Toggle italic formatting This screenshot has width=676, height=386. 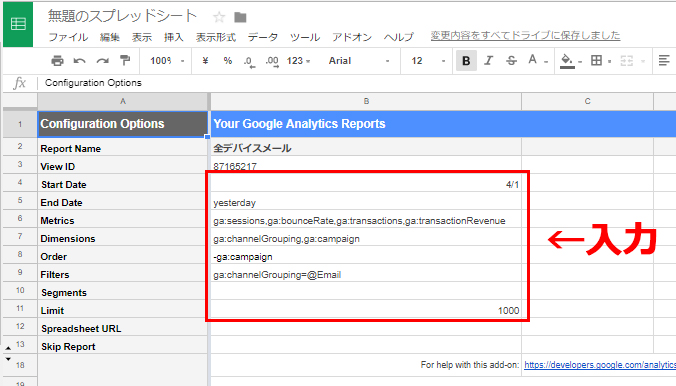coord(488,61)
